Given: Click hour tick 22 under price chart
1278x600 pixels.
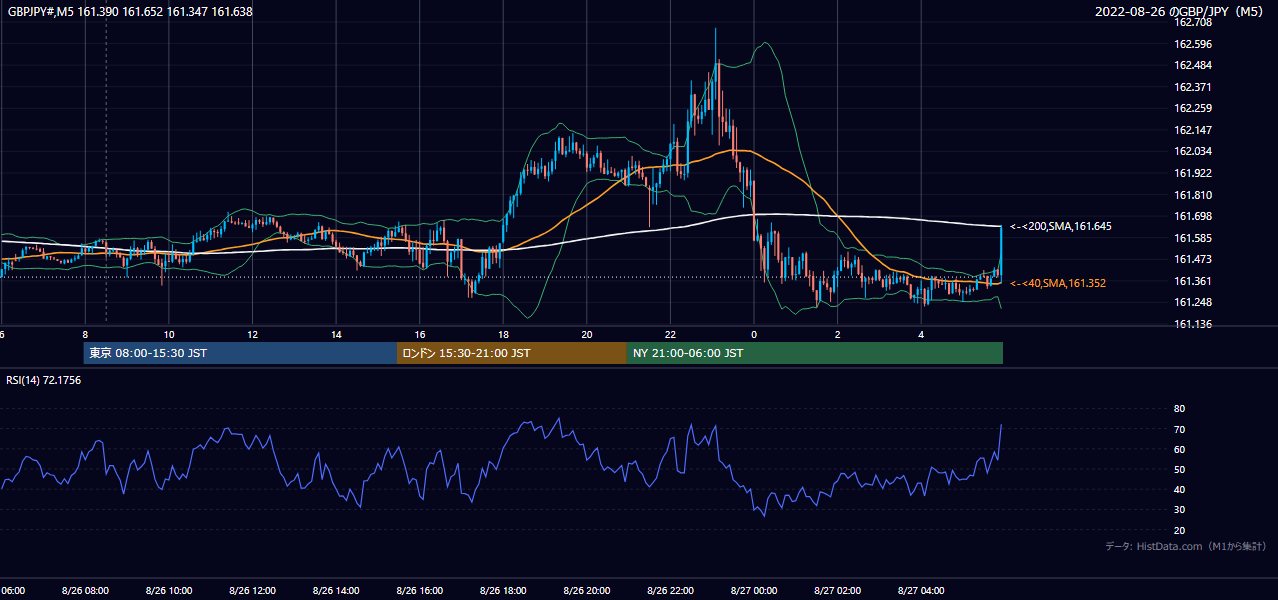Looking at the screenshot, I should (670, 334).
